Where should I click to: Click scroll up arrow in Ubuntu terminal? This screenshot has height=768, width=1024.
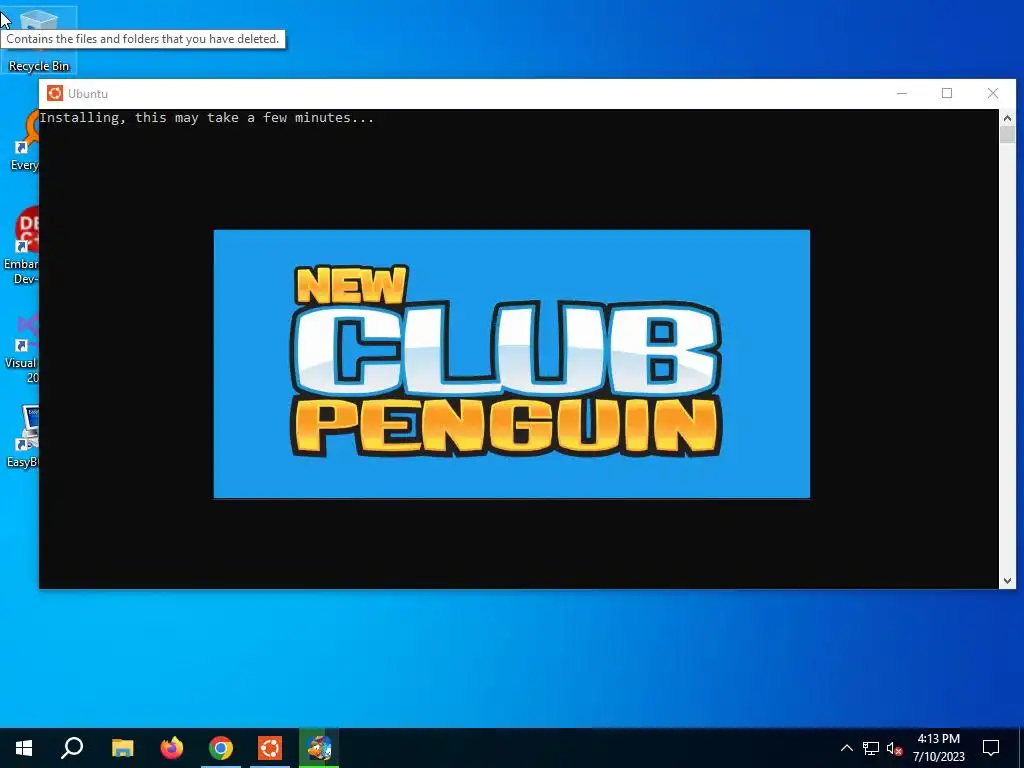1007,118
